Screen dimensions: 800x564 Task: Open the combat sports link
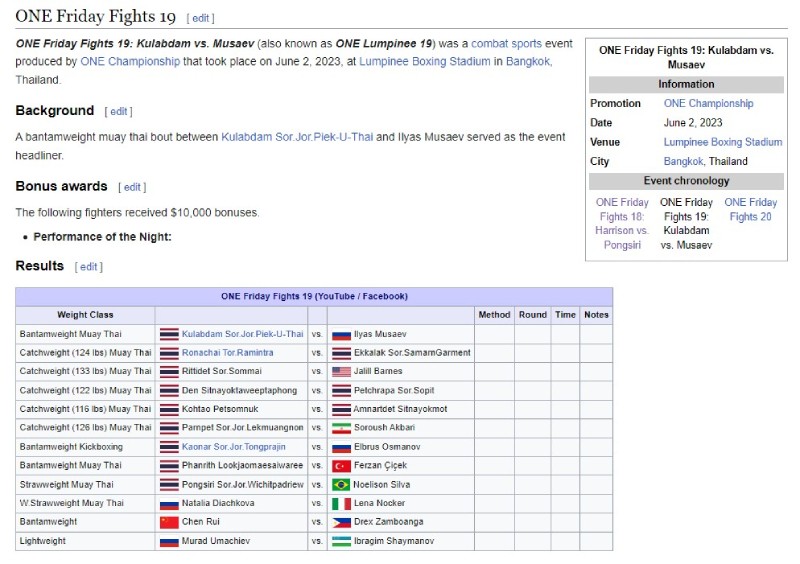click(x=506, y=44)
